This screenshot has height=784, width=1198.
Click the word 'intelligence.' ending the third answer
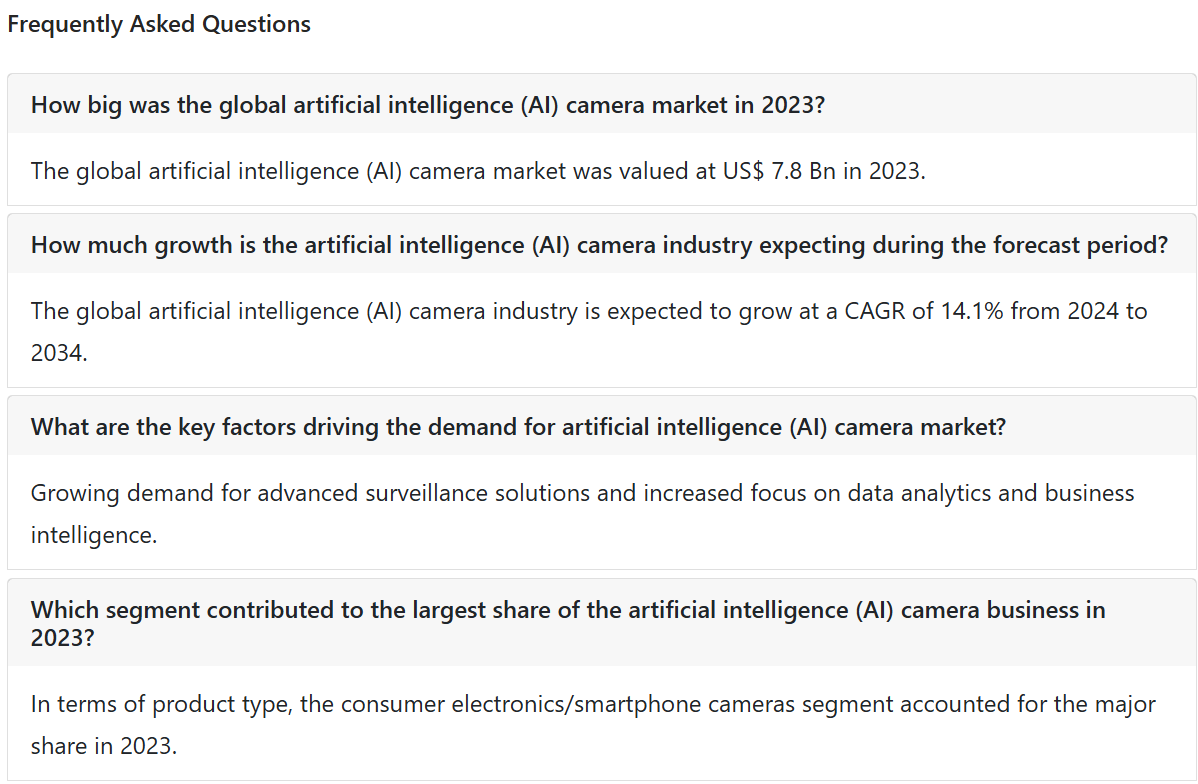(x=94, y=535)
